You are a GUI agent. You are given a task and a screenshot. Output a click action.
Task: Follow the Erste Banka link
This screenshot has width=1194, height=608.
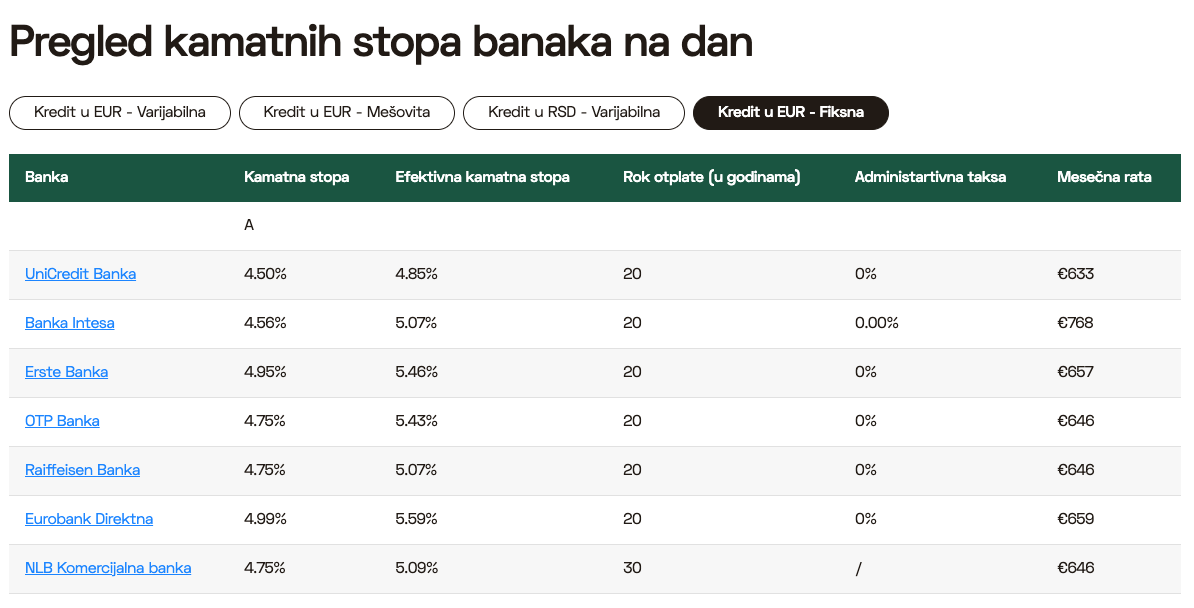67,372
